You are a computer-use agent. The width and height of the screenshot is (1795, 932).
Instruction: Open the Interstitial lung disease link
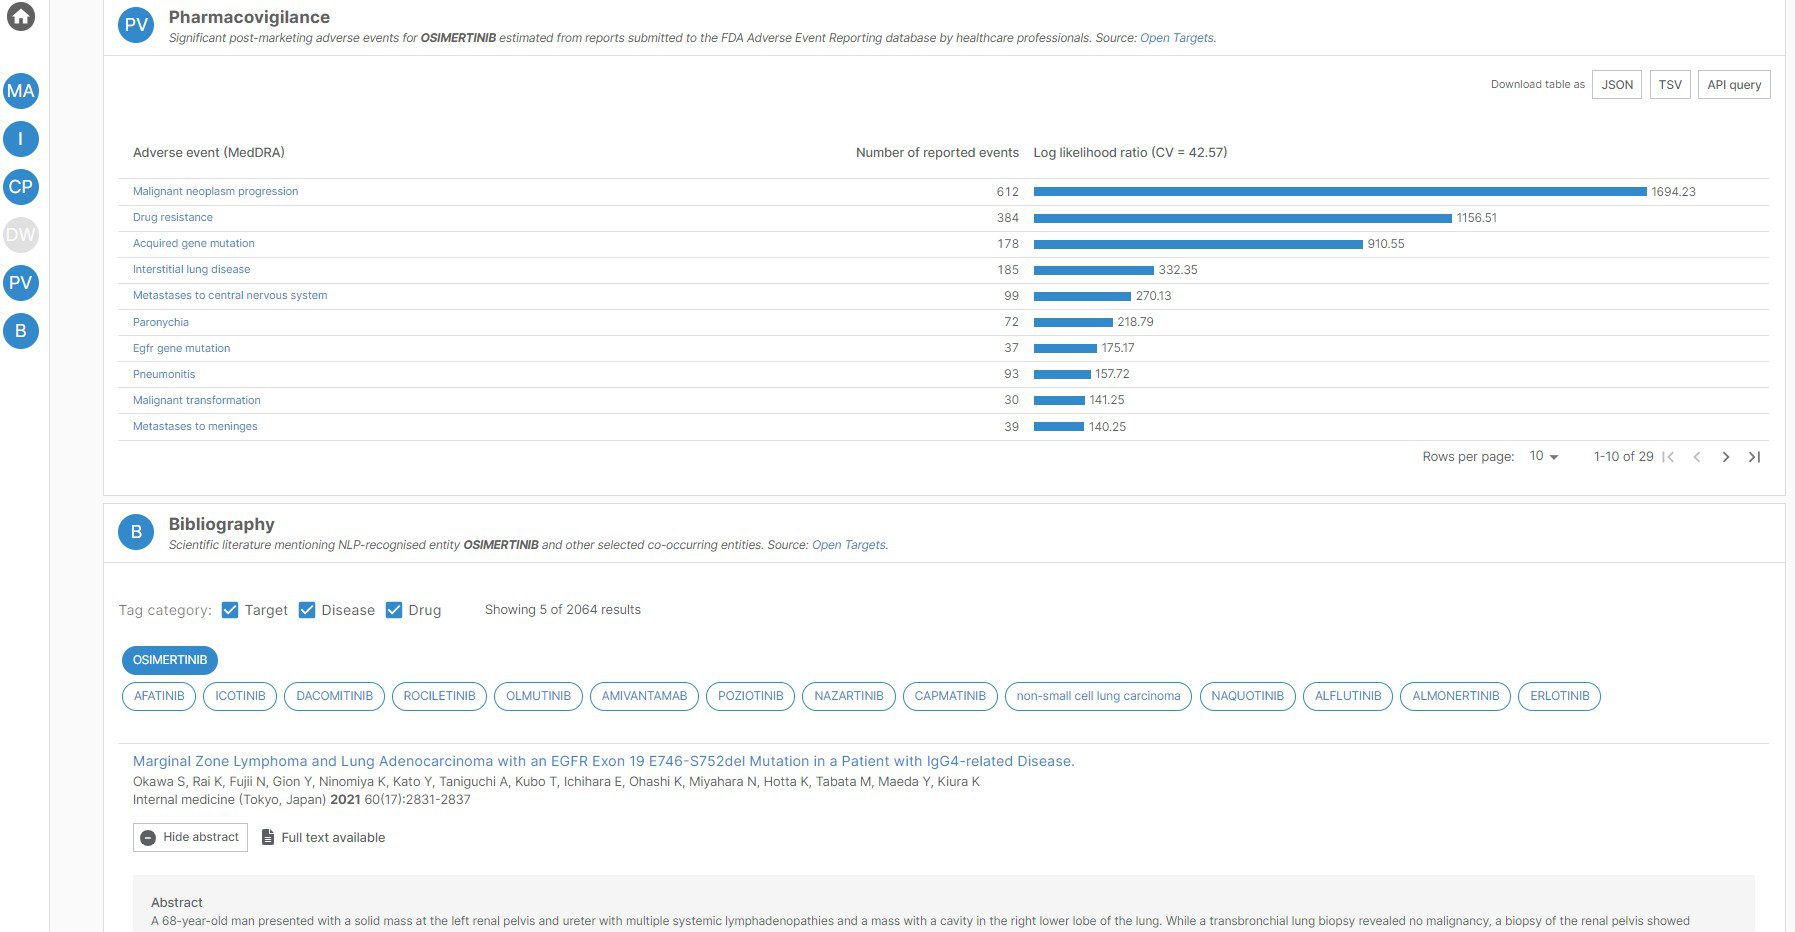click(x=191, y=270)
